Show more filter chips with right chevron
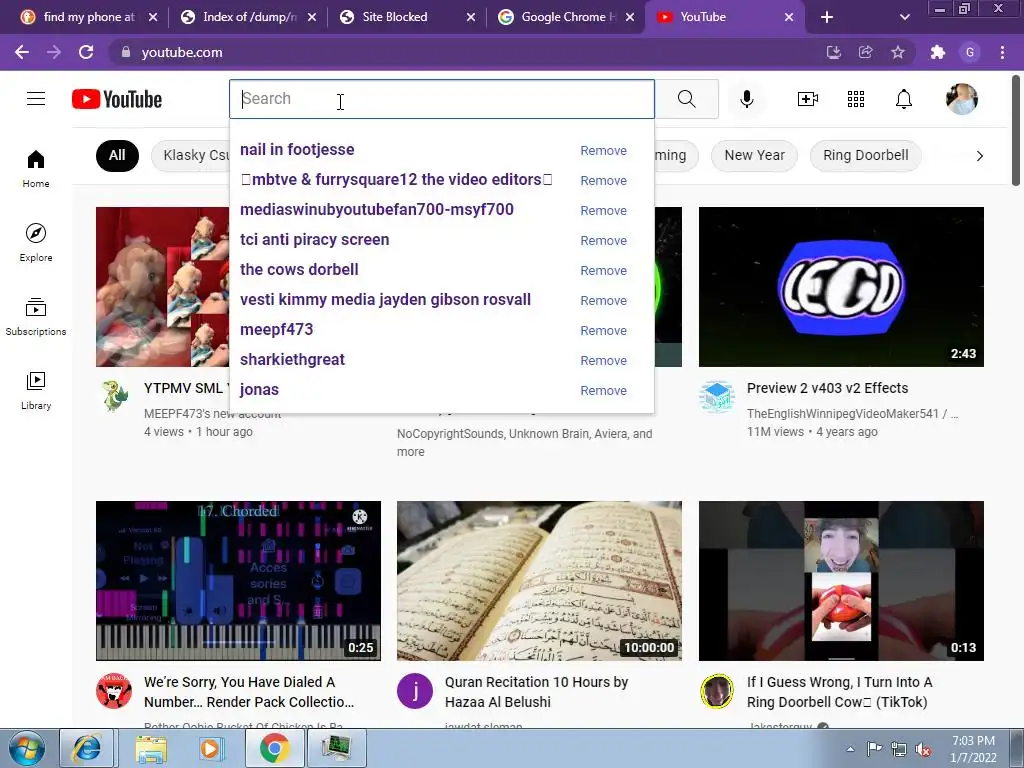The height and width of the screenshot is (768, 1024). (x=980, y=155)
